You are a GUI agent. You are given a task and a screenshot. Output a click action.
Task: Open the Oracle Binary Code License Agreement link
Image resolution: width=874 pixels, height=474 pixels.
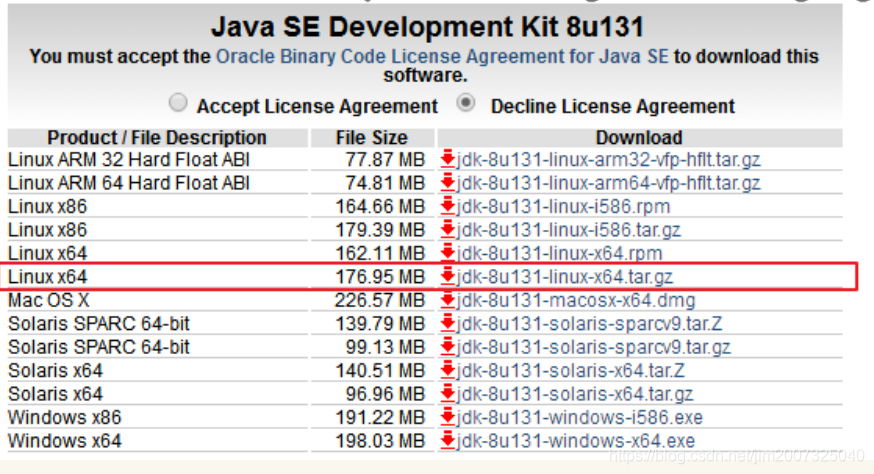pos(442,56)
